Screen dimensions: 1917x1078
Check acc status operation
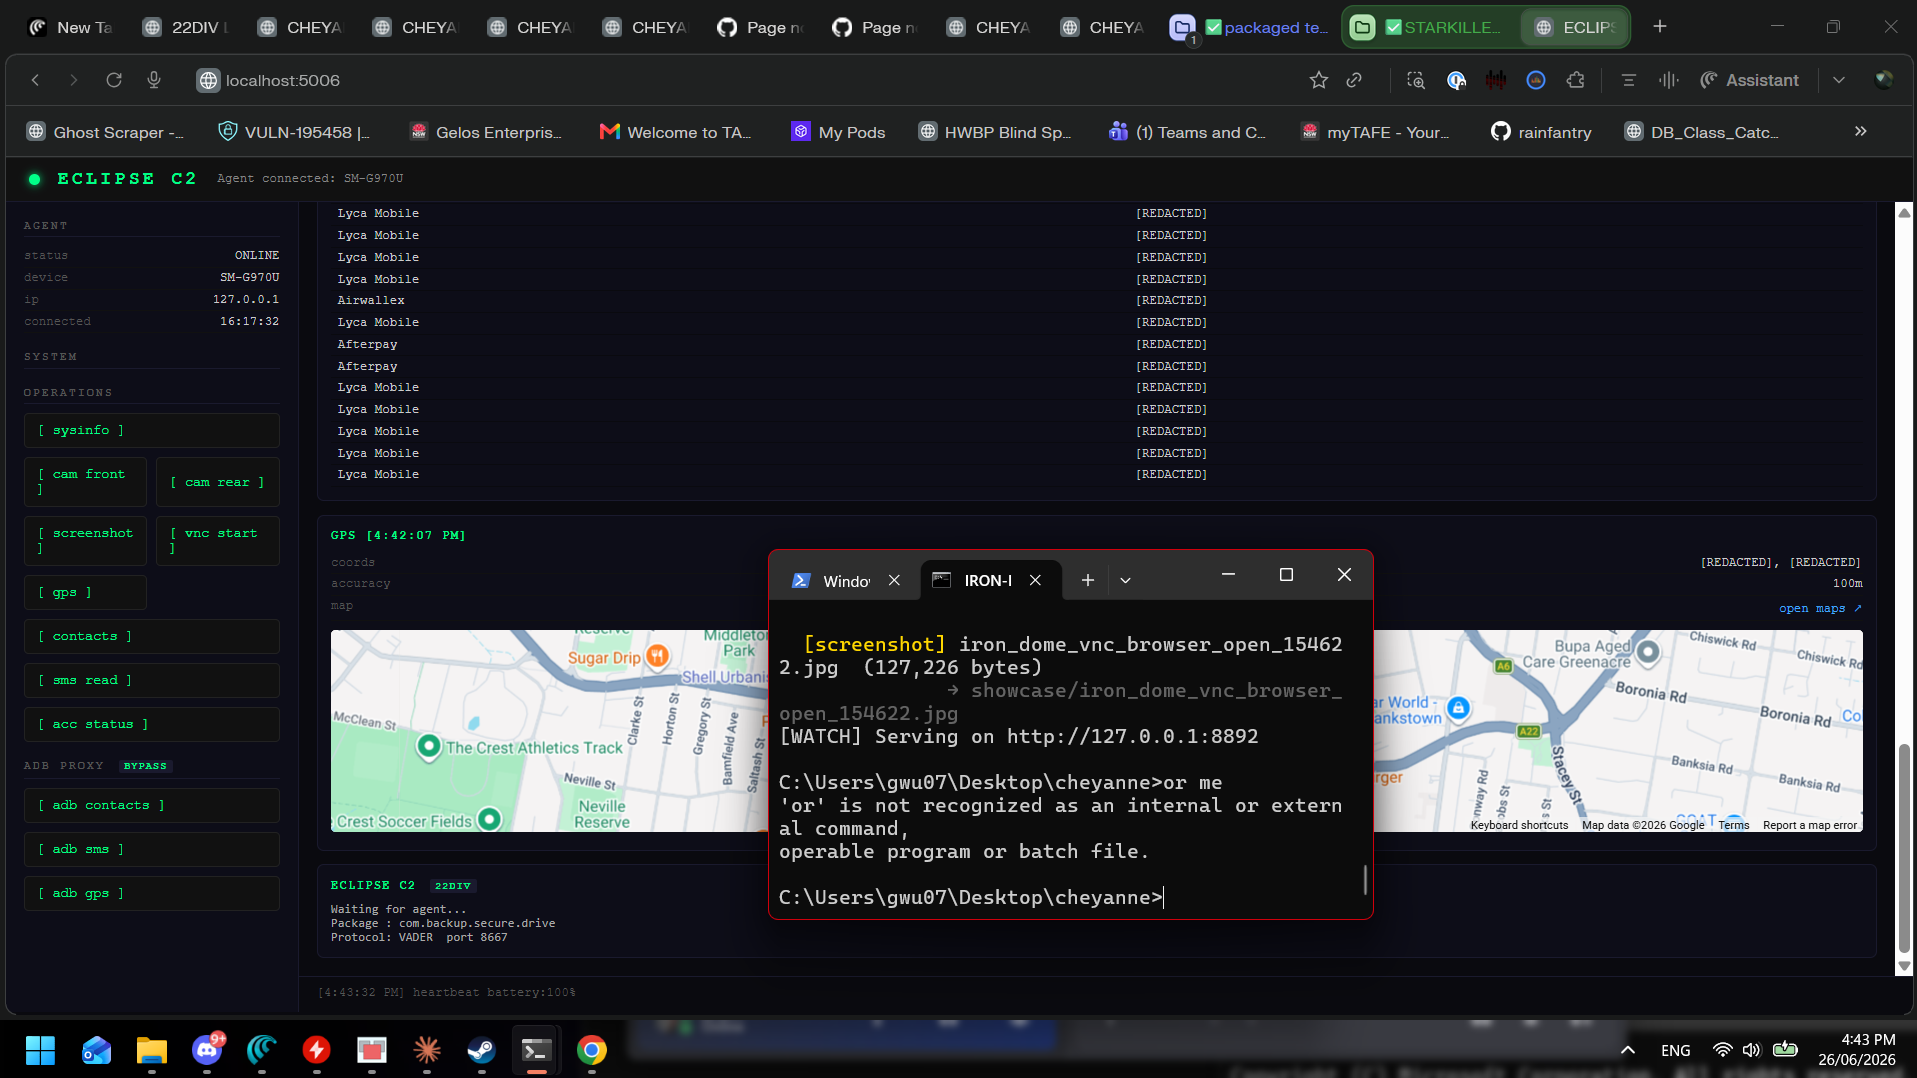(152, 724)
